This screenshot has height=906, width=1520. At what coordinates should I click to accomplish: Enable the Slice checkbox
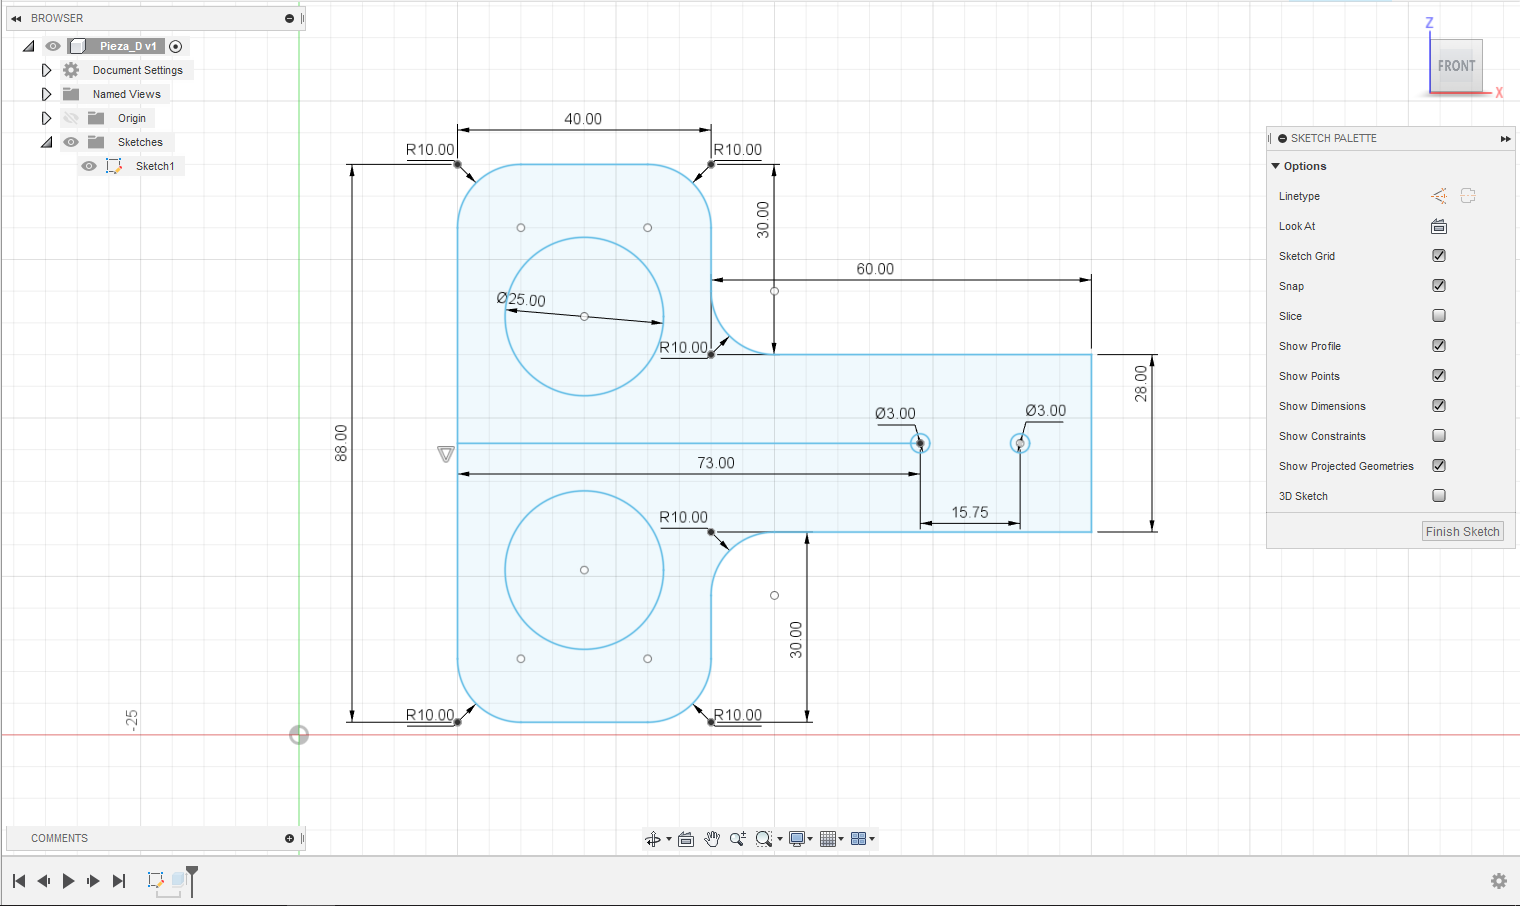1439,316
